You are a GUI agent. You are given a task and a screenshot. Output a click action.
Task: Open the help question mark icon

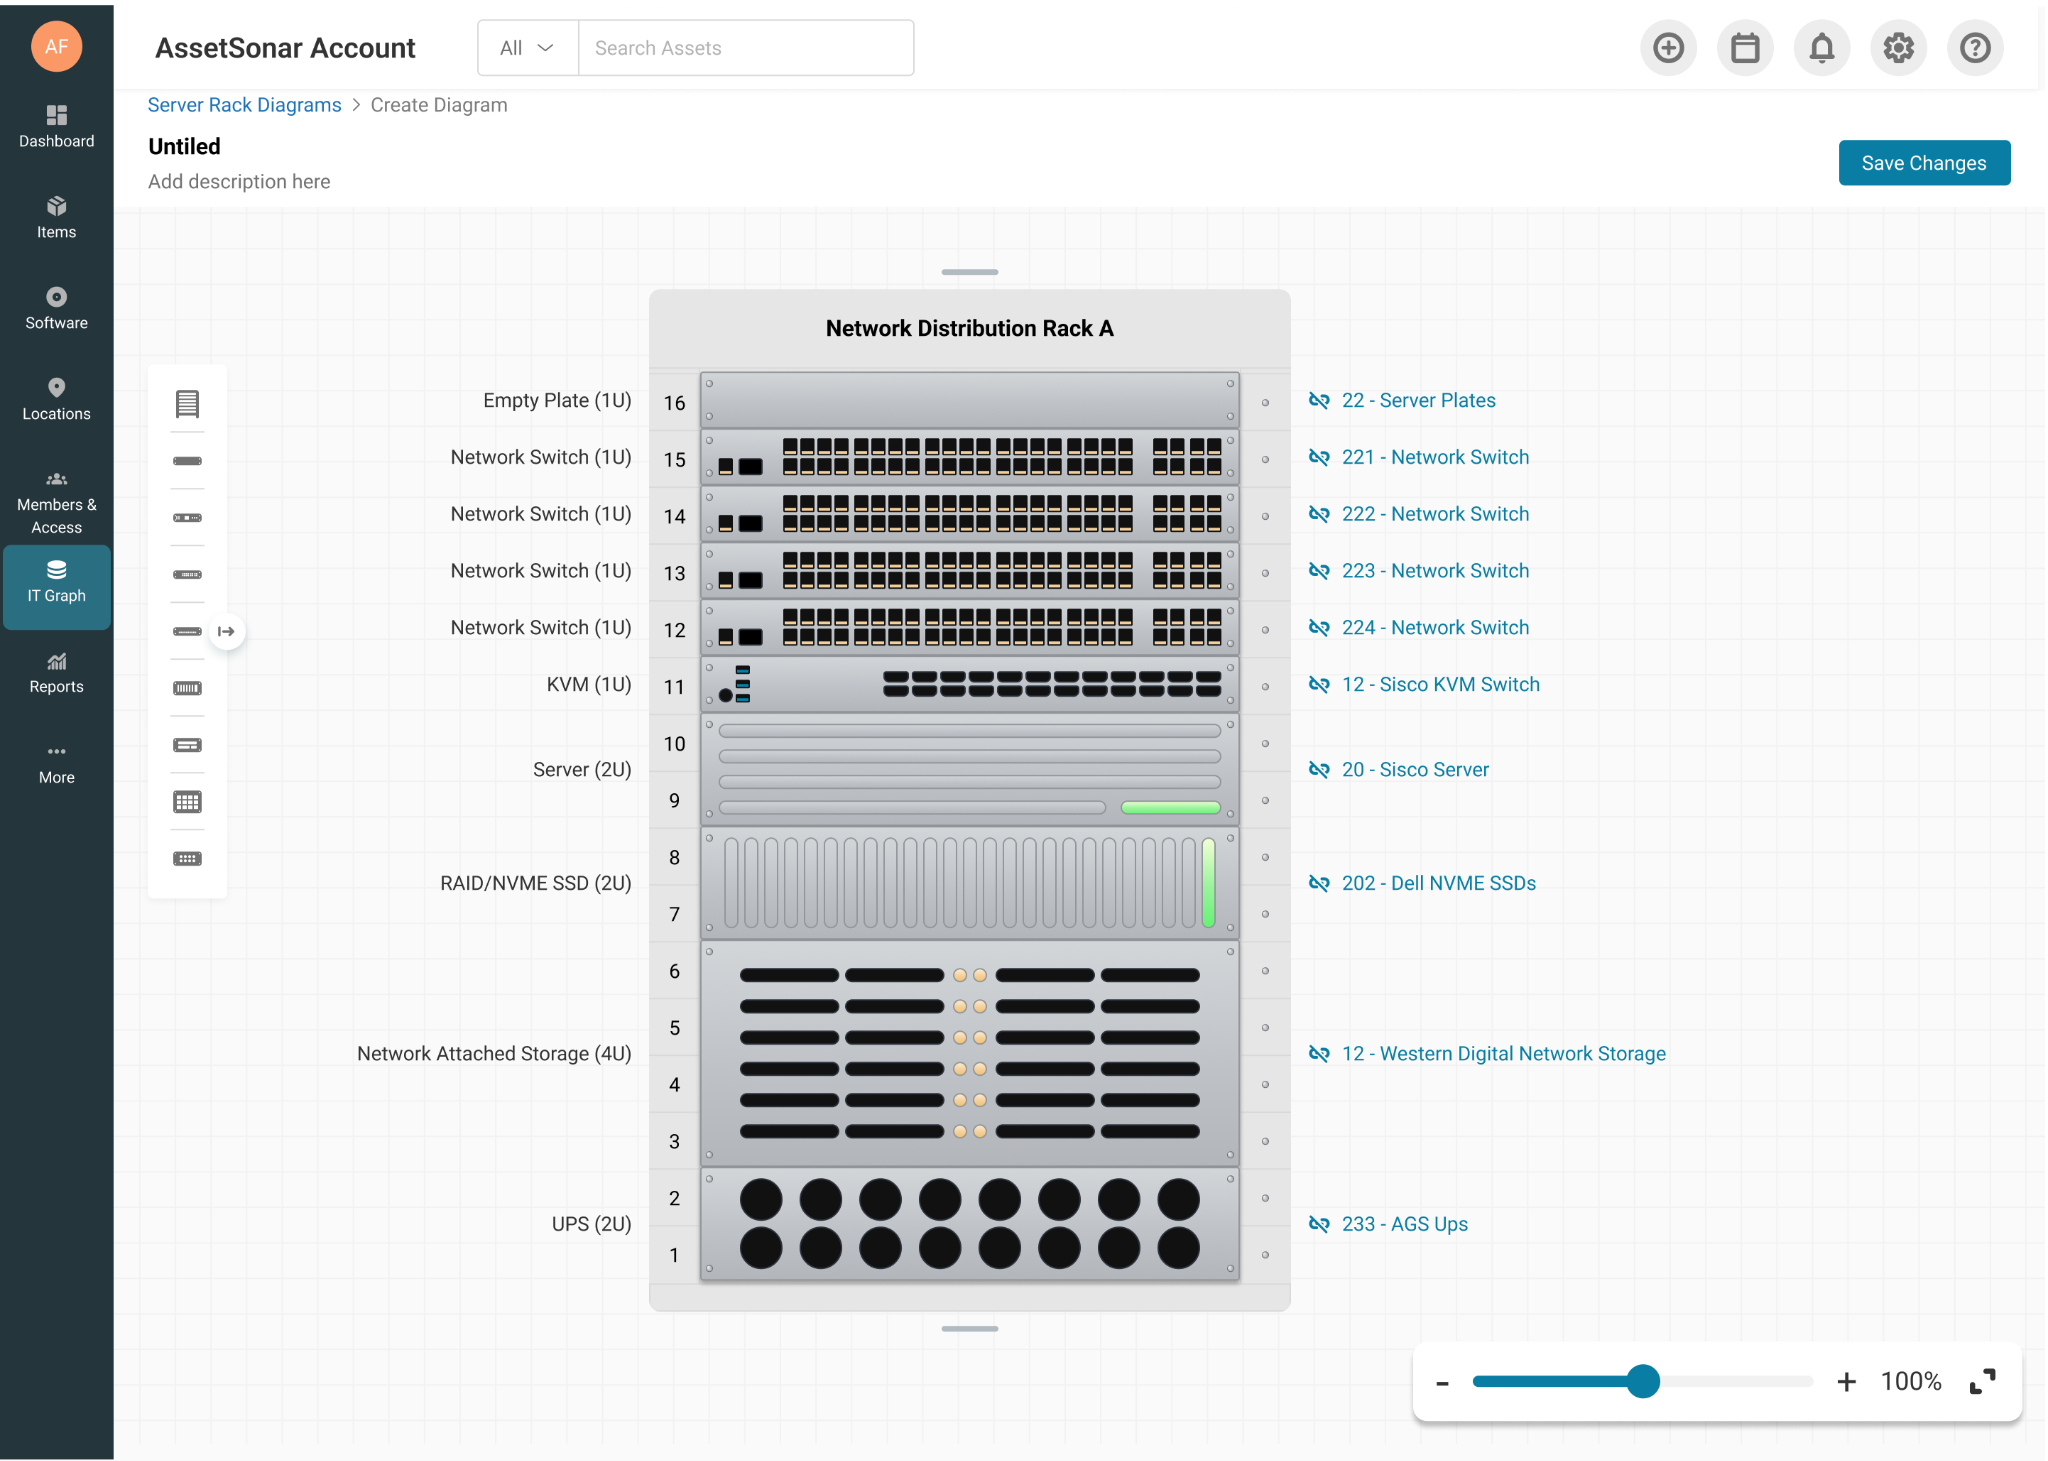coord(1975,48)
